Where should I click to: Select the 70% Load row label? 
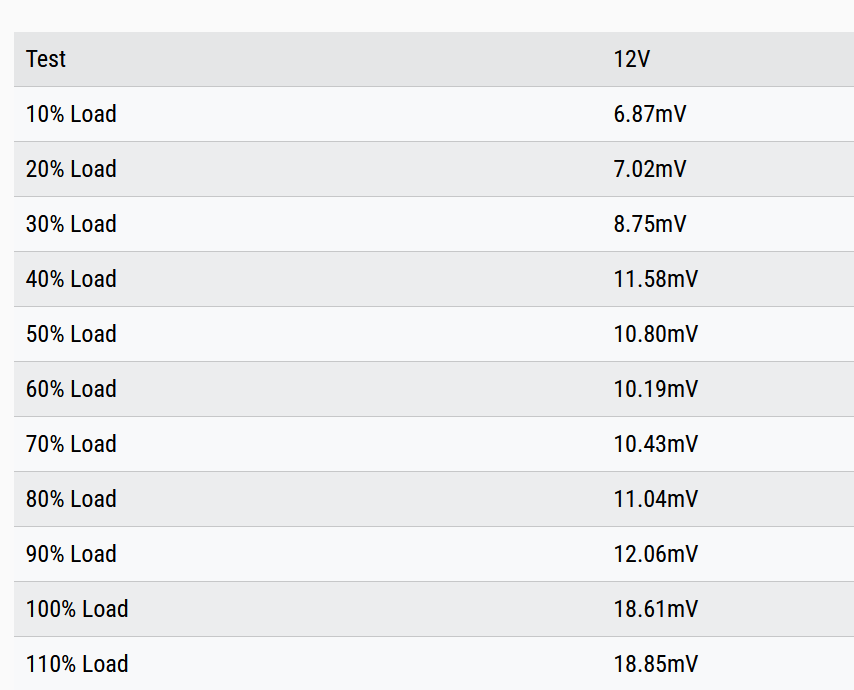tap(71, 444)
